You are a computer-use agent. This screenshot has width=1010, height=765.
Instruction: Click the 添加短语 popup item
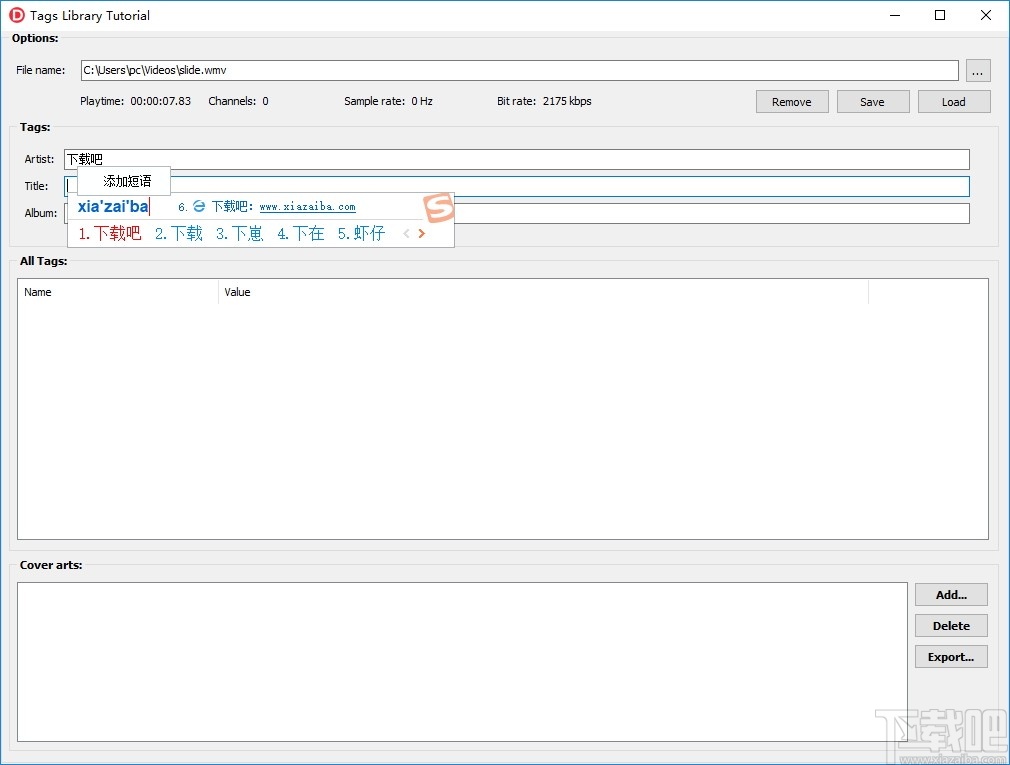(124, 181)
